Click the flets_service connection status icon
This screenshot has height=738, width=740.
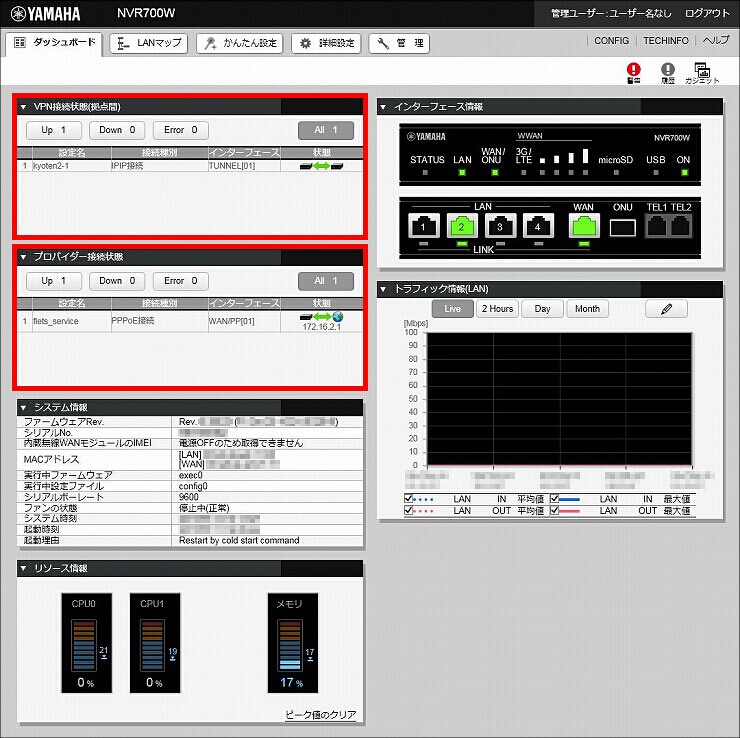[x=321, y=317]
